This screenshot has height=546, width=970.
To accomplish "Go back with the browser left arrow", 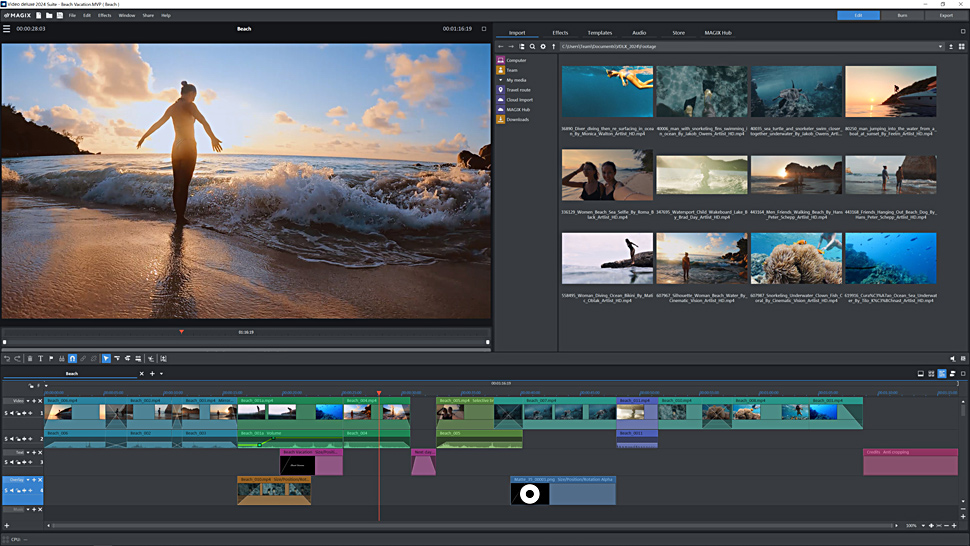I will tap(501, 47).
